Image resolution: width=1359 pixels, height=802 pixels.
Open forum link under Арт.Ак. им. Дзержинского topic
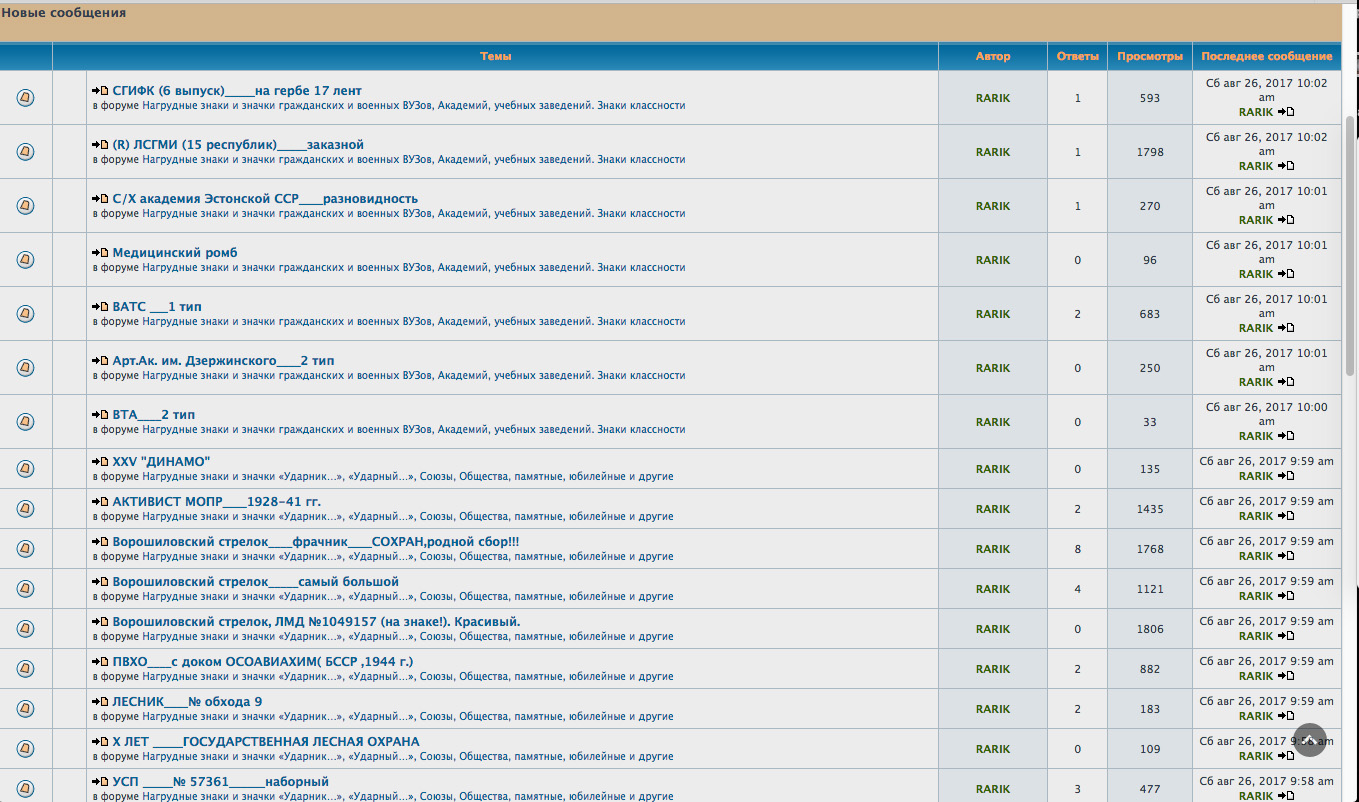point(413,375)
